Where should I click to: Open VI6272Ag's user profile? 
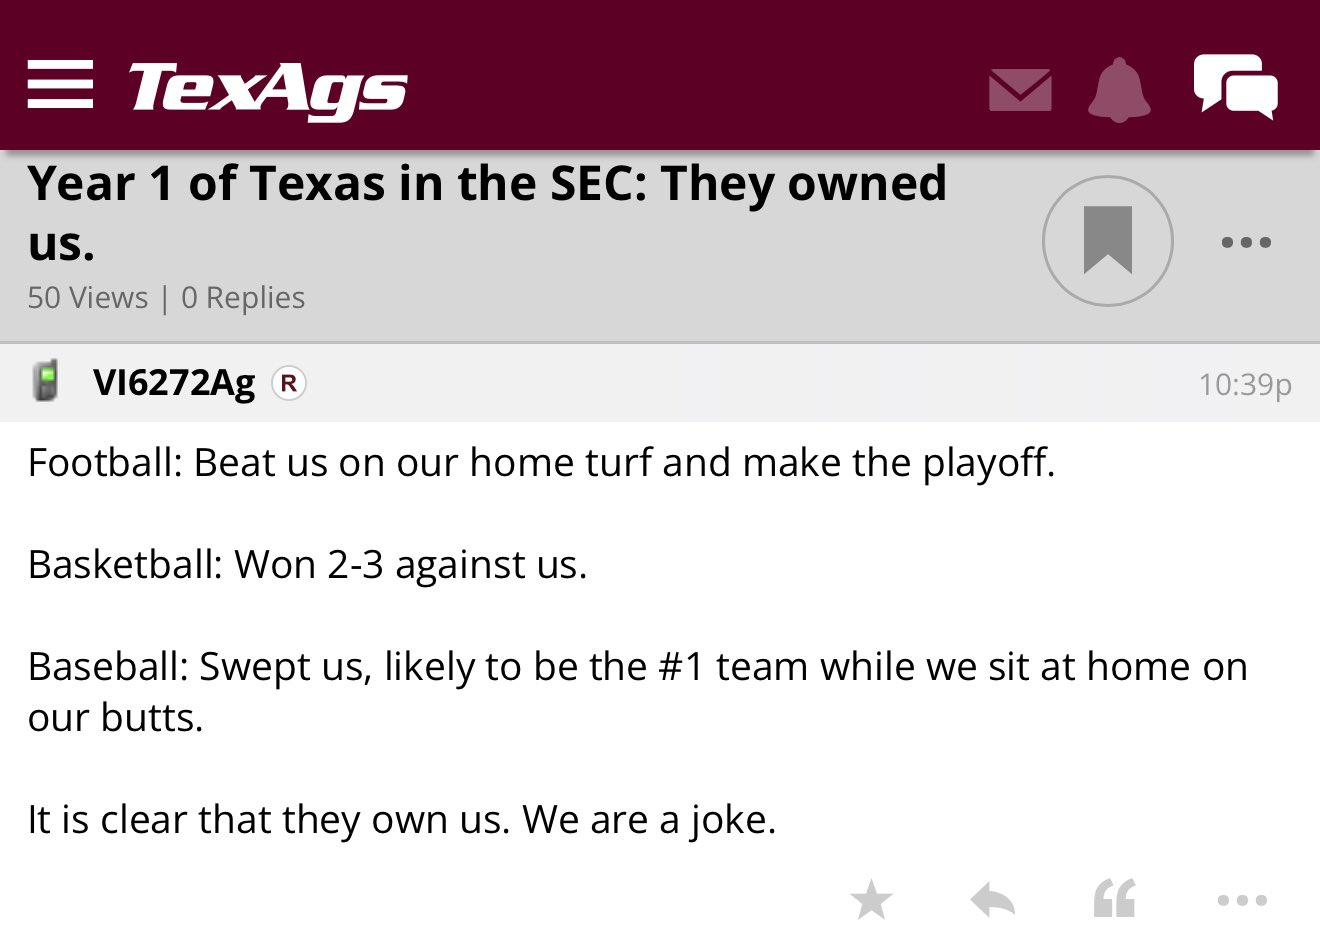point(174,383)
